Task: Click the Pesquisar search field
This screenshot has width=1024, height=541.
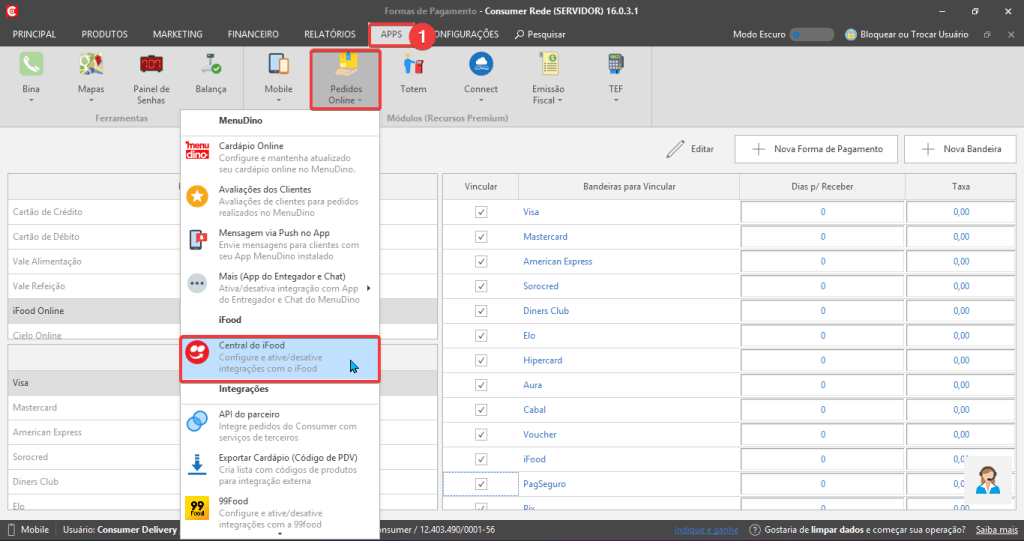Action: 540,34
